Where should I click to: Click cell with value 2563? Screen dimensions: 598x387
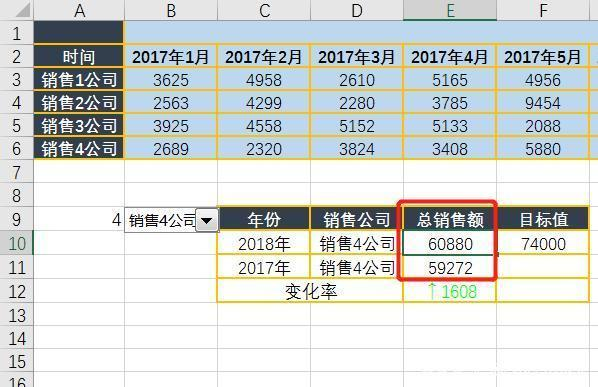(171, 103)
